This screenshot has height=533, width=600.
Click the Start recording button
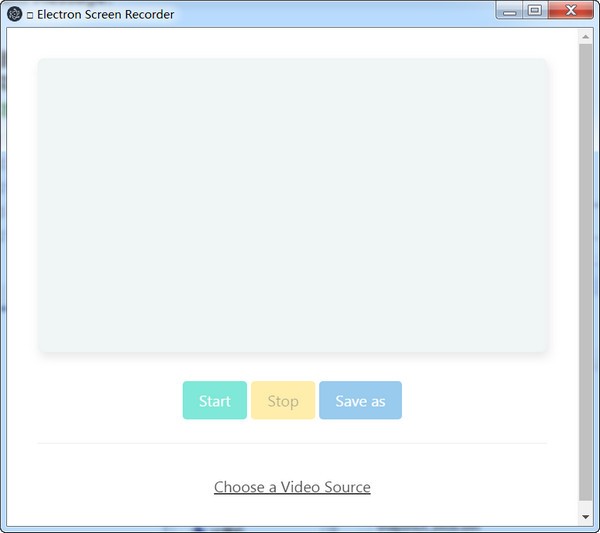click(215, 400)
